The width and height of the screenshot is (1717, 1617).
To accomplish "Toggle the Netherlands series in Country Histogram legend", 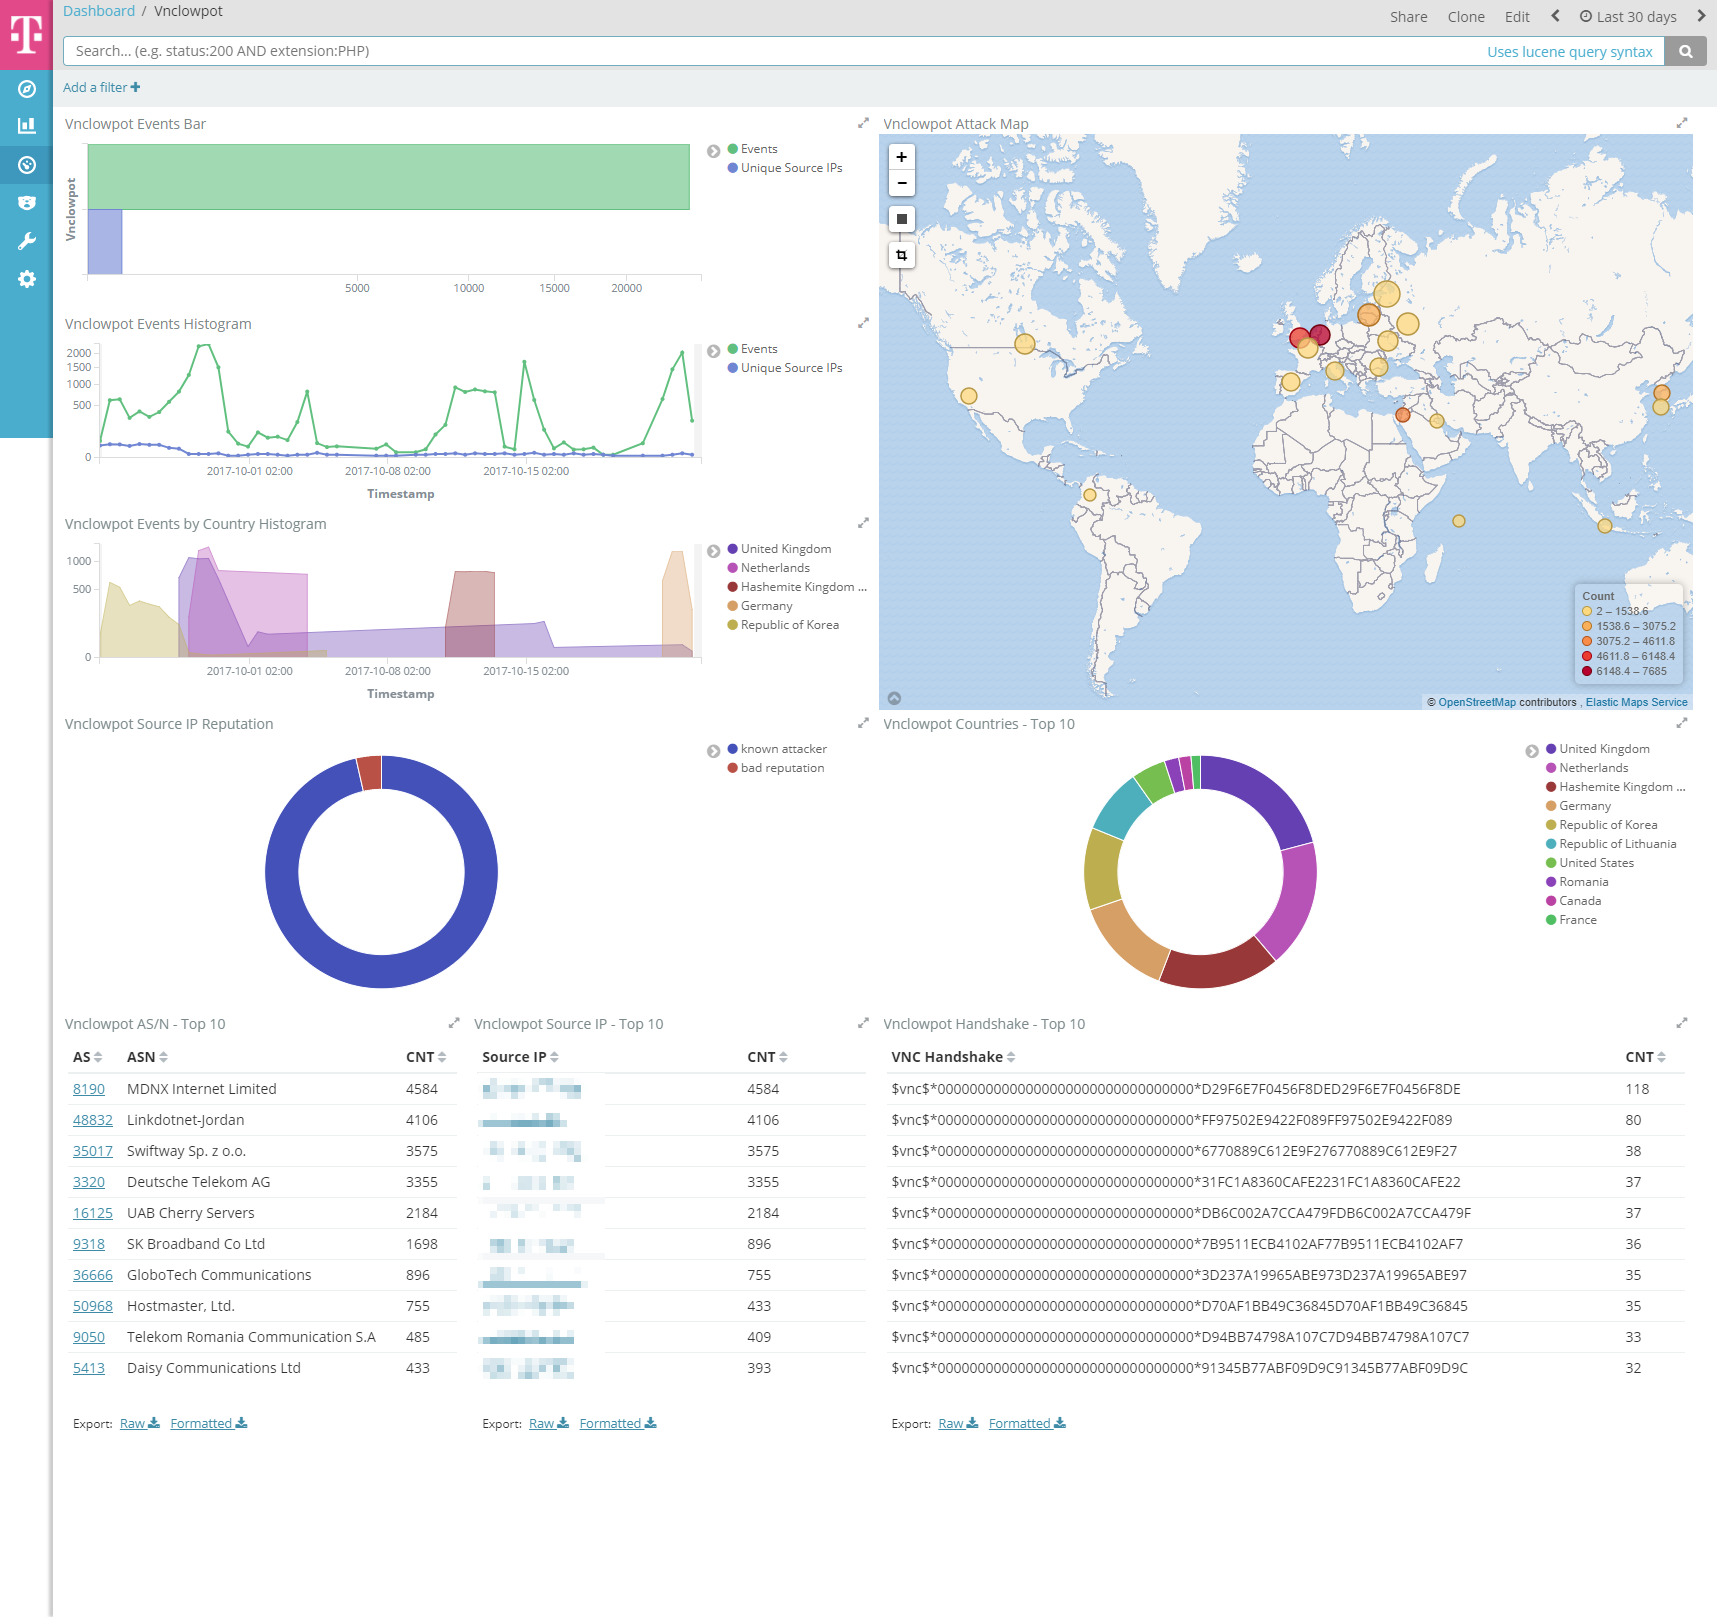I will tap(774, 568).
